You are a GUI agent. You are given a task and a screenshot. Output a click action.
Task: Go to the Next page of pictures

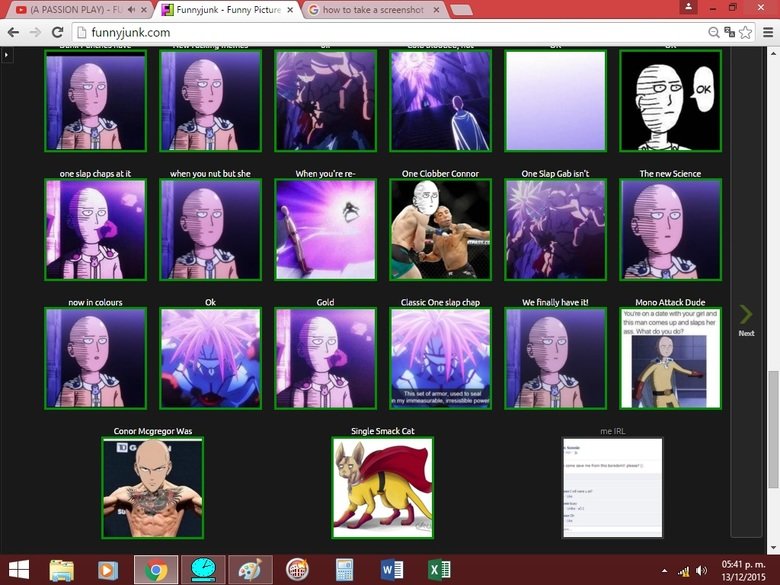coord(746,320)
